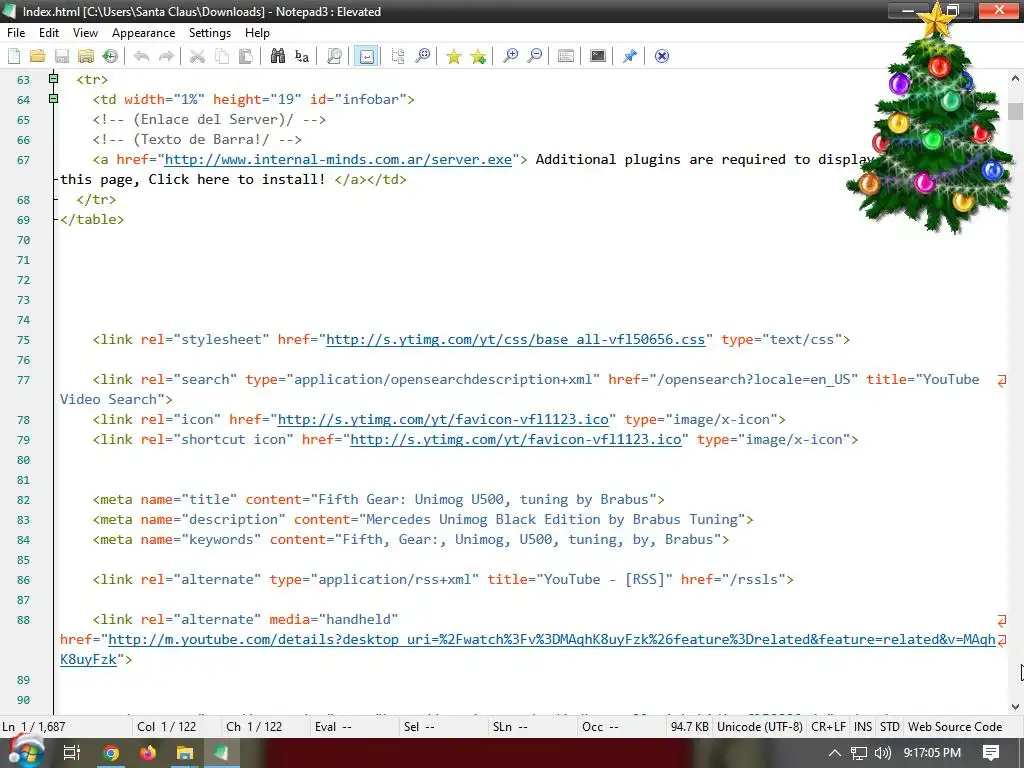
Task: Click the base_all-vfl50656.css stylesheet URL
Action: click(515, 340)
